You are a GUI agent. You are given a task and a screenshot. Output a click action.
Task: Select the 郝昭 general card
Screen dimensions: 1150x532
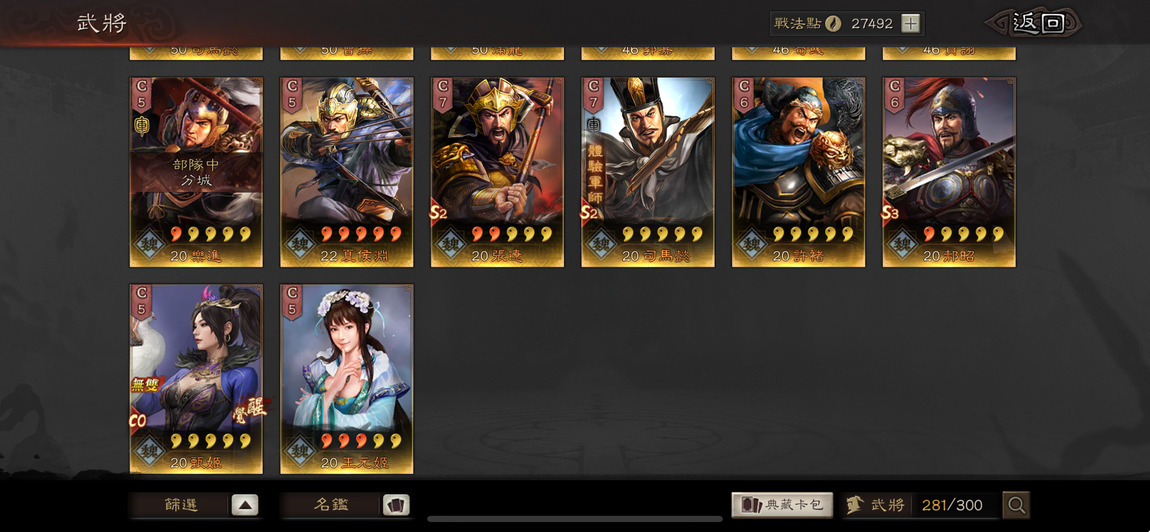pos(949,172)
